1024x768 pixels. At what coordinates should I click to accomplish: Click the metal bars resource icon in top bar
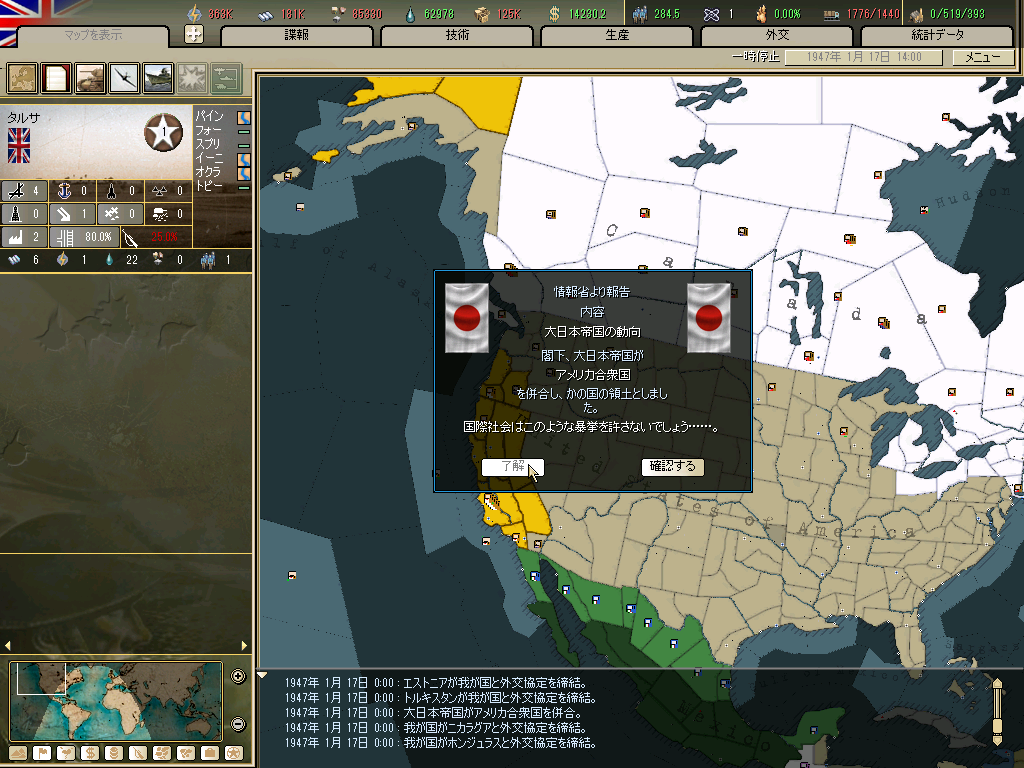pyautogui.click(x=265, y=14)
